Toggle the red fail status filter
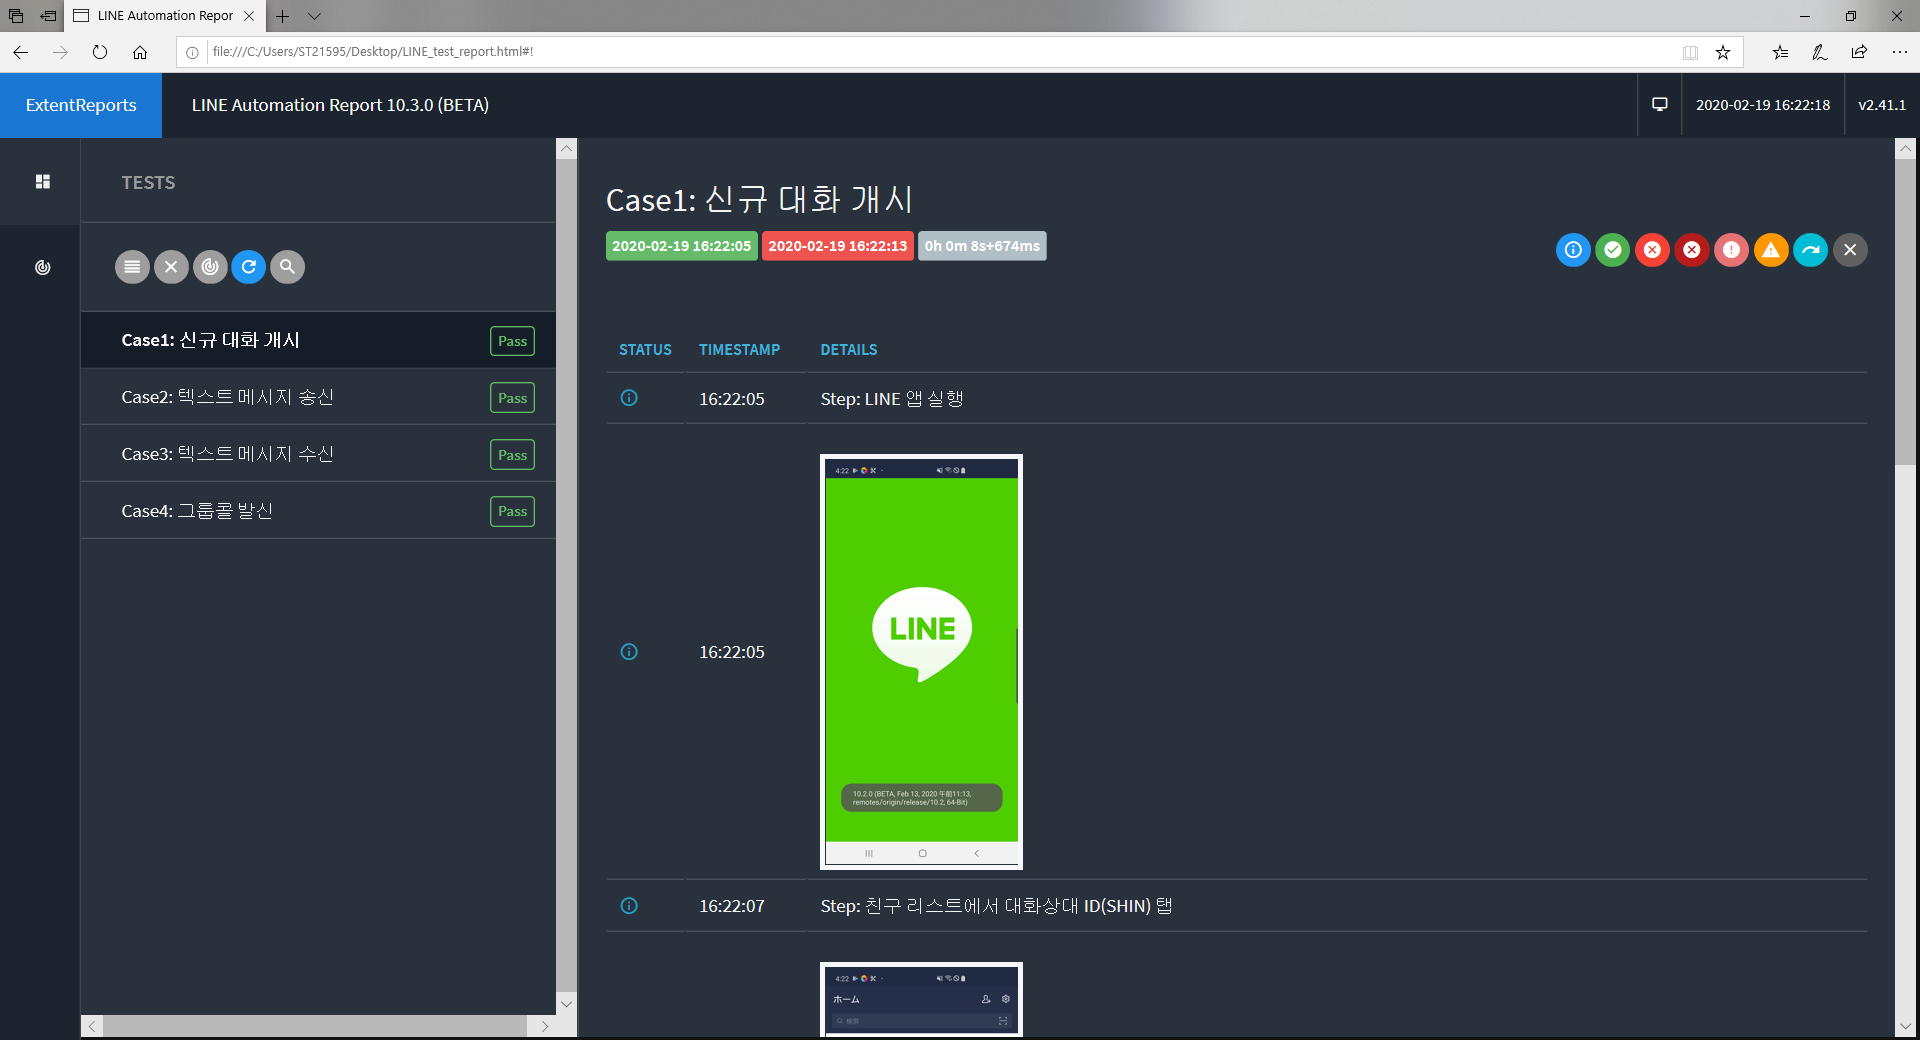Viewport: 1920px width, 1040px height. 1652,250
